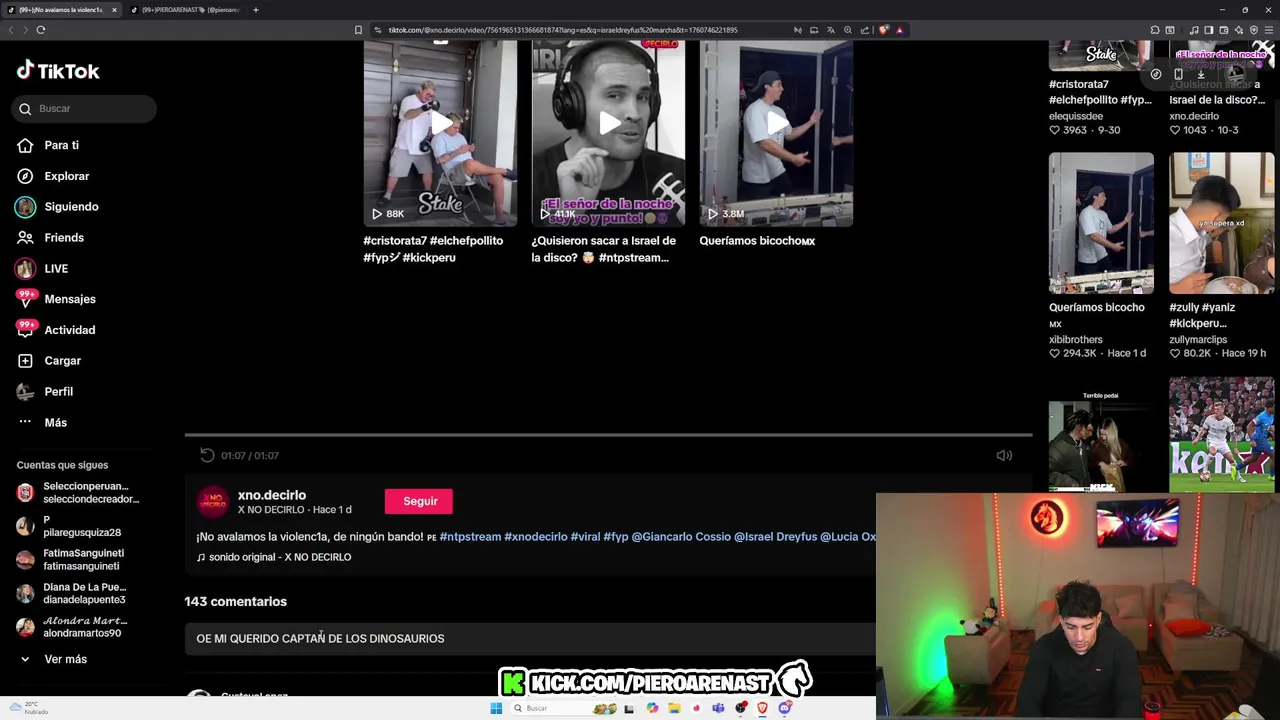The height and width of the screenshot is (720, 1280).
Task: Open browser extensions puzzle icon
Action: point(1155,30)
